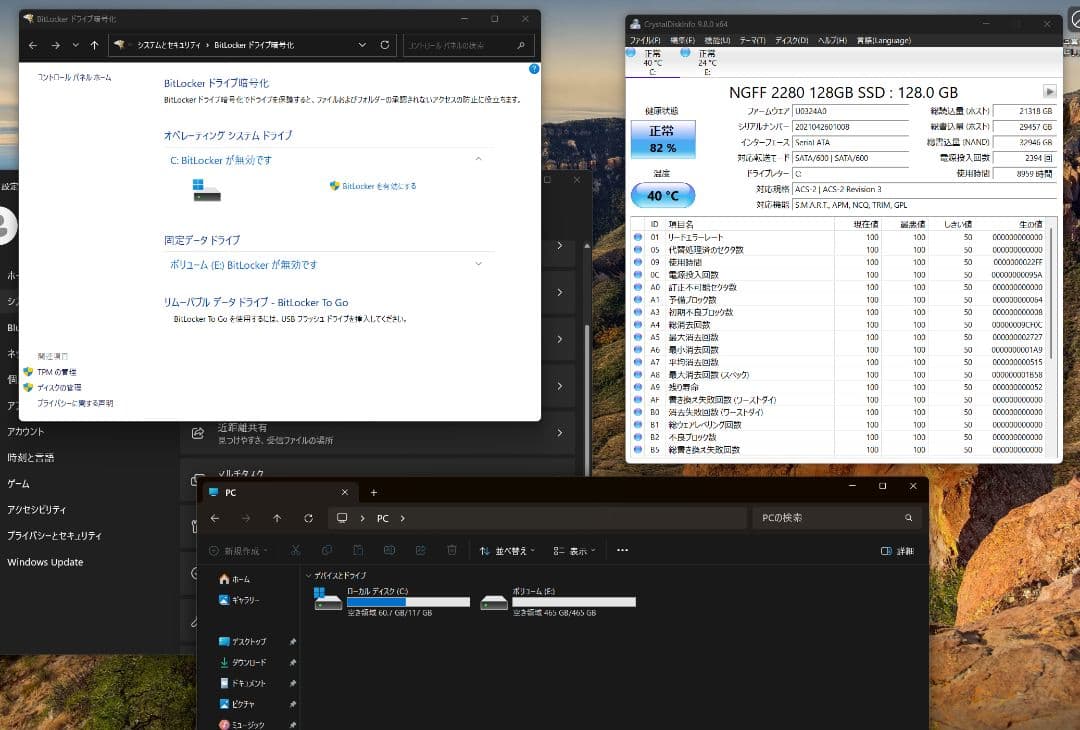Image resolution: width=1080 pixels, height=730 pixels.
Task: Open the BitLocker help question mark
Action: point(534,69)
